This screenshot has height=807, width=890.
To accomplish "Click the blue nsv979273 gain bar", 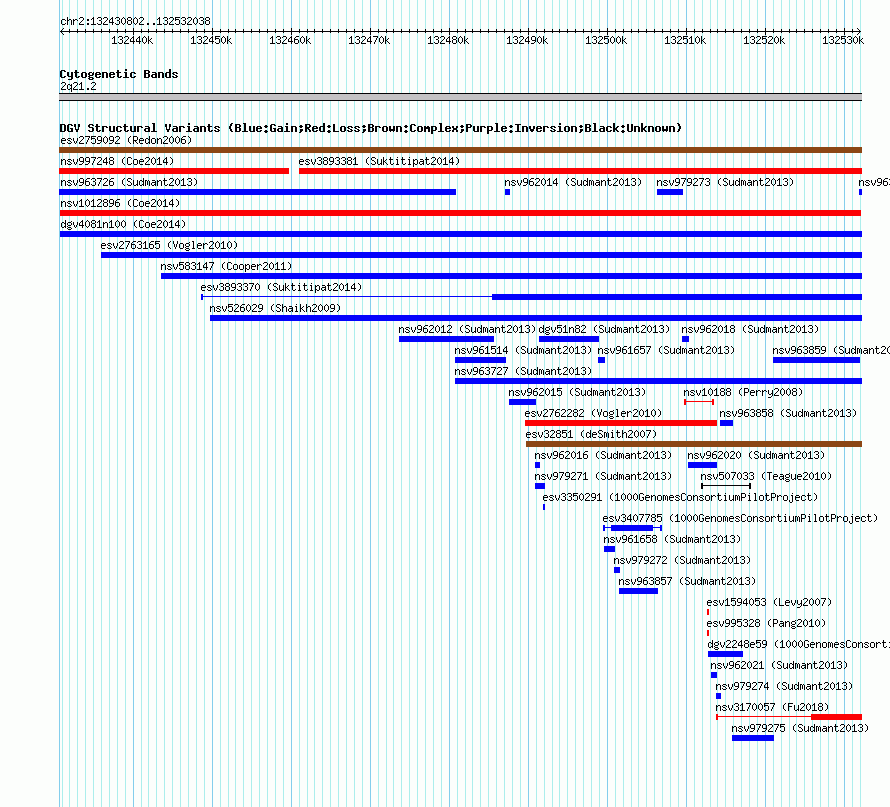I will (670, 192).
